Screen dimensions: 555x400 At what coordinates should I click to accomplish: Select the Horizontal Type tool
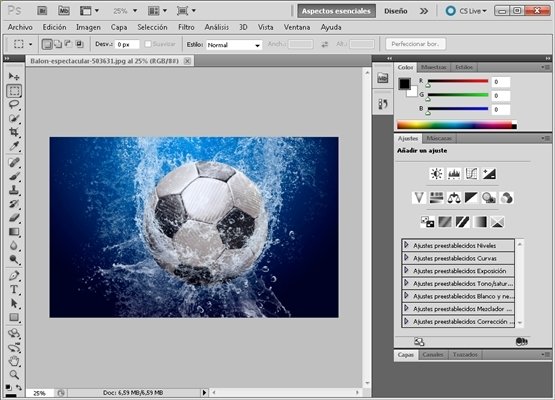pyautogui.click(x=14, y=290)
